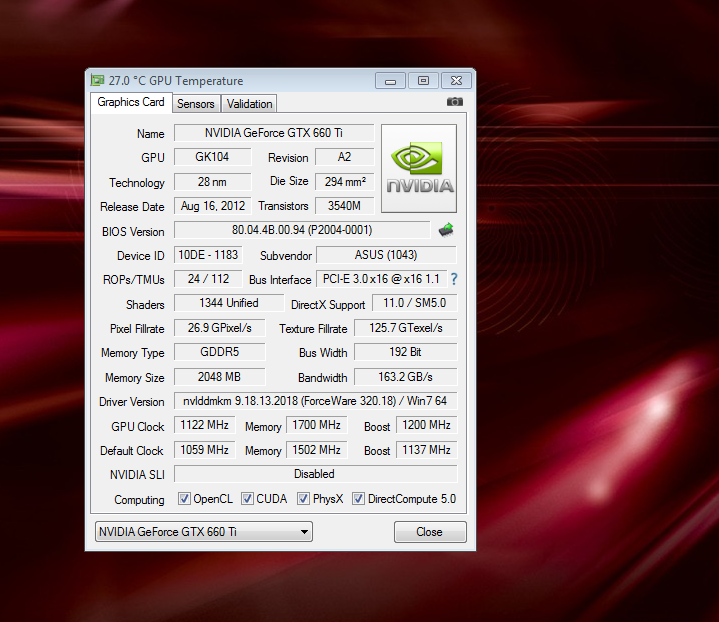Click the Die Size value 294 mm²
The height and width of the screenshot is (622, 719).
[x=344, y=182]
